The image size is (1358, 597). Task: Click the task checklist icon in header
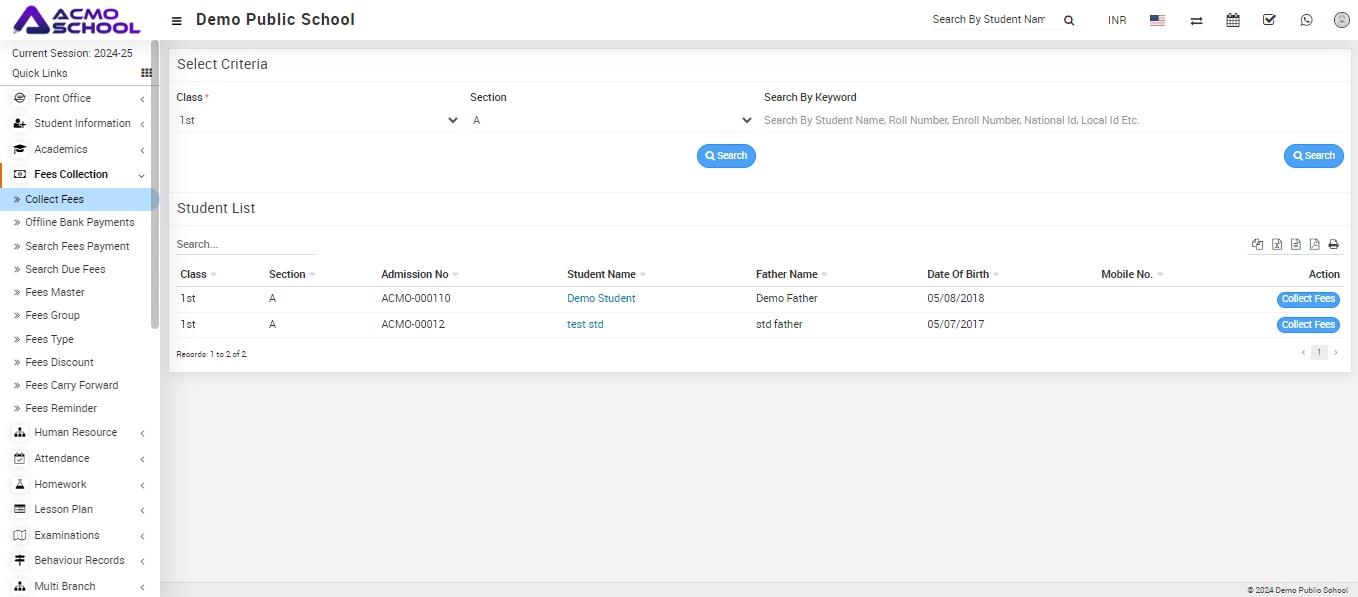1269,20
